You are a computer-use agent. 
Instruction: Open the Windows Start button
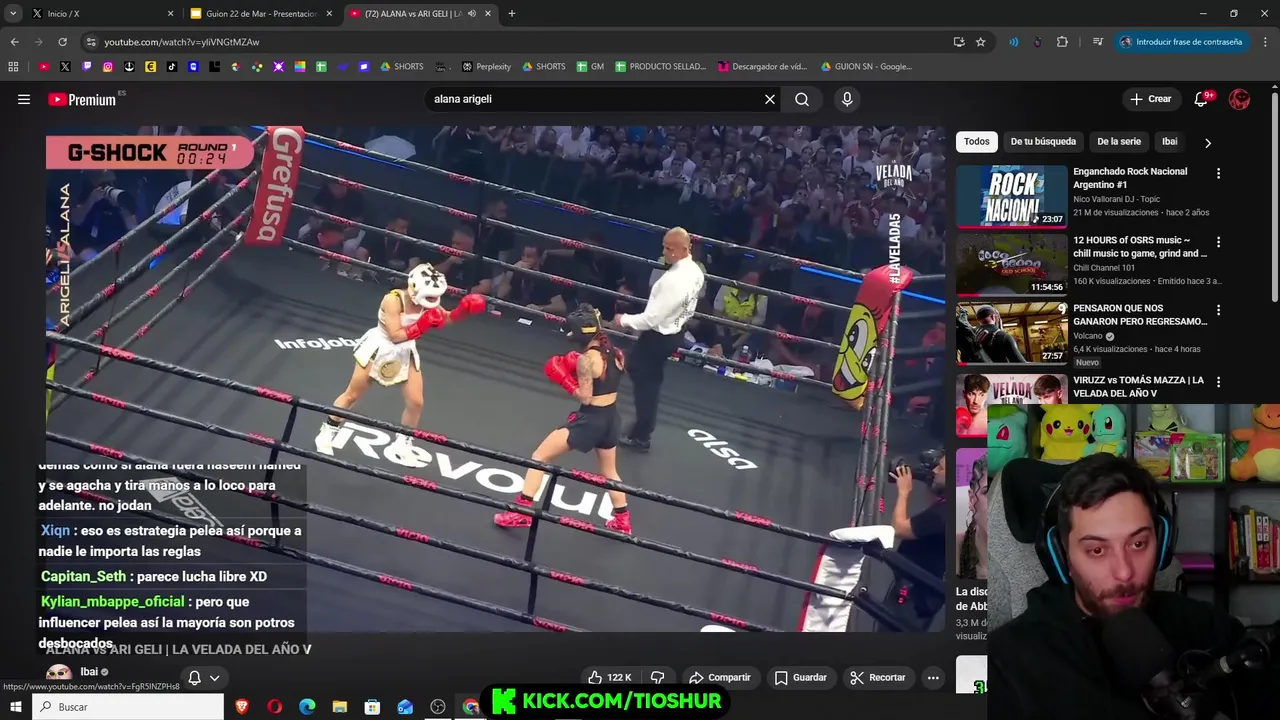(16, 707)
